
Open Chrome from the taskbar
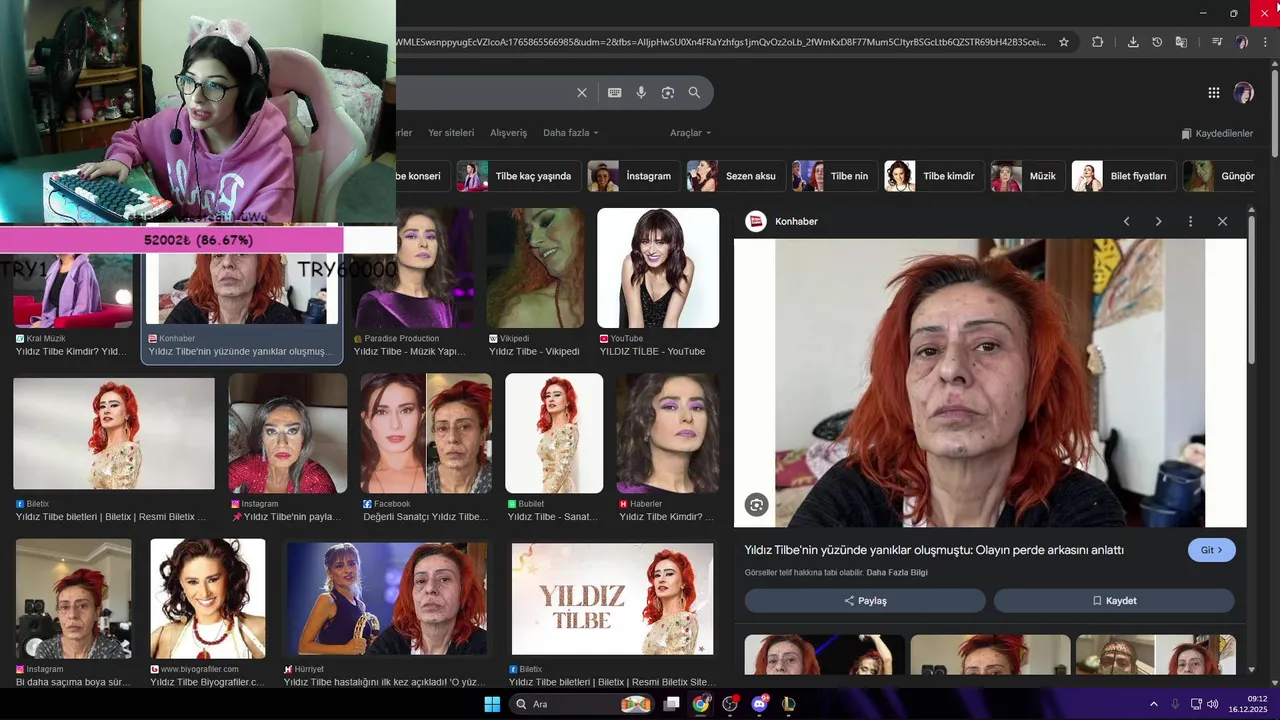coord(701,704)
